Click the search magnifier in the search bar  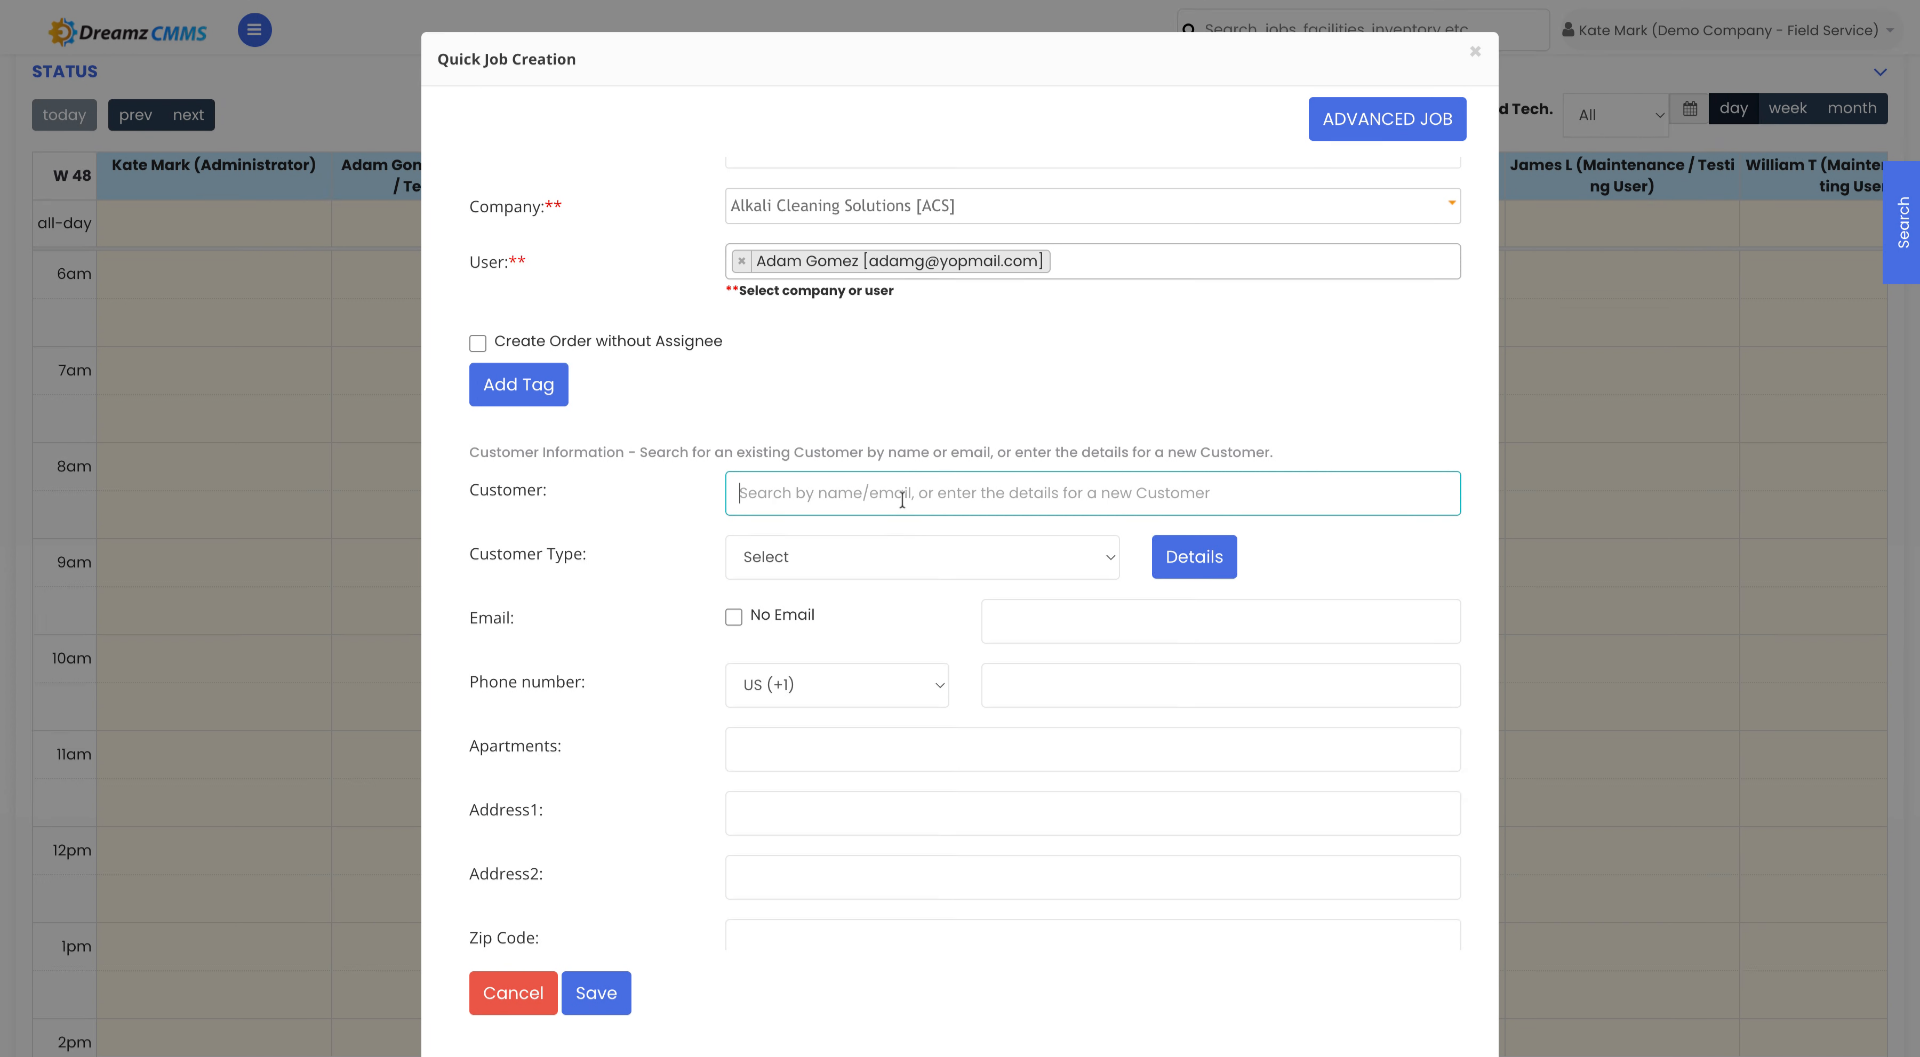(x=1189, y=30)
